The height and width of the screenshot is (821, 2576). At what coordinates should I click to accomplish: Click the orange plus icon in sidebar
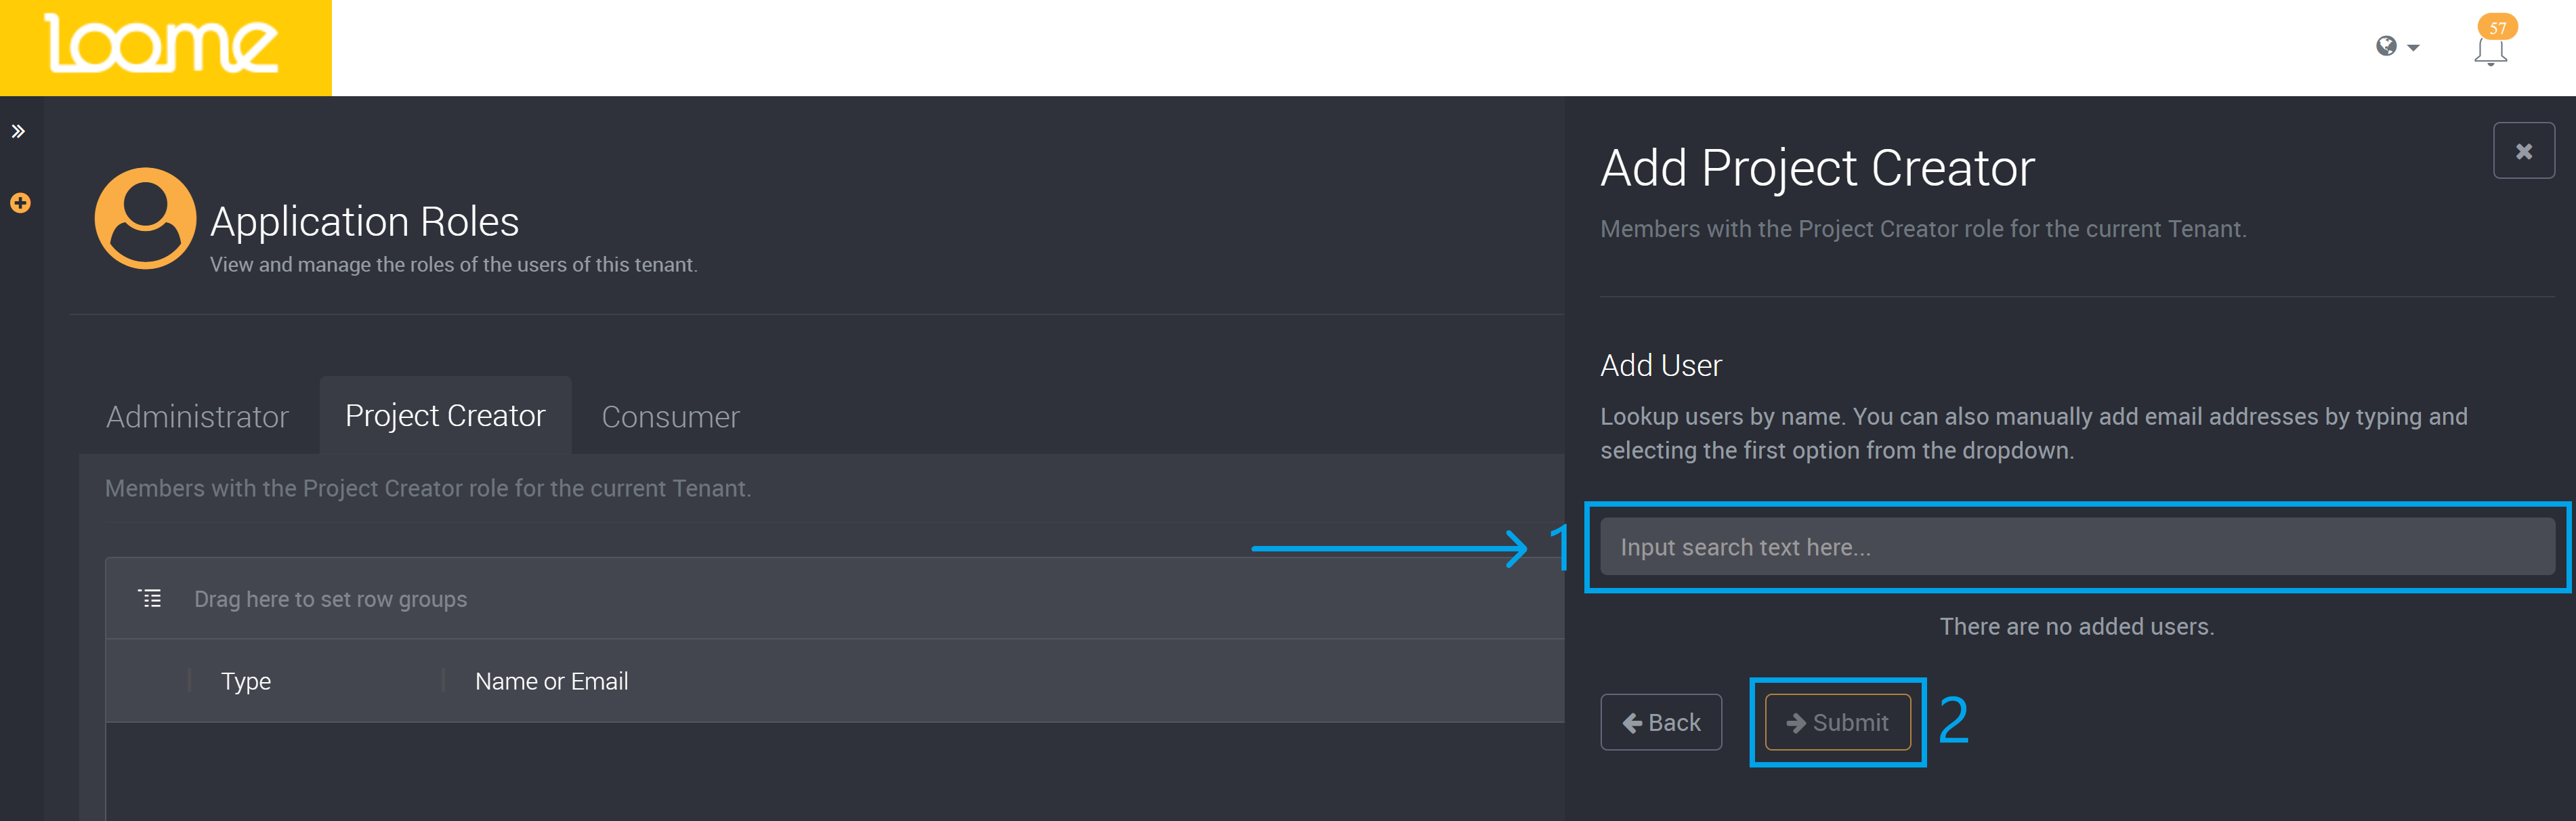coord(20,203)
